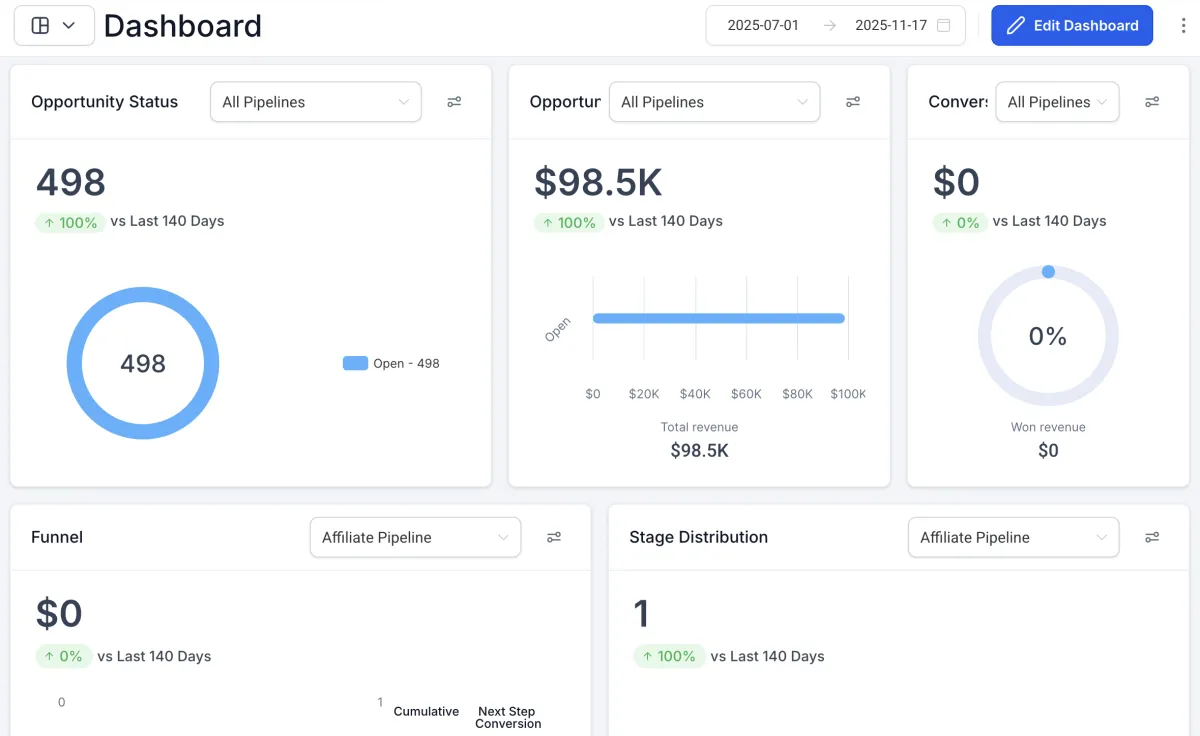
Task: Click the end date 2025-11-17 field
Action: coord(891,26)
